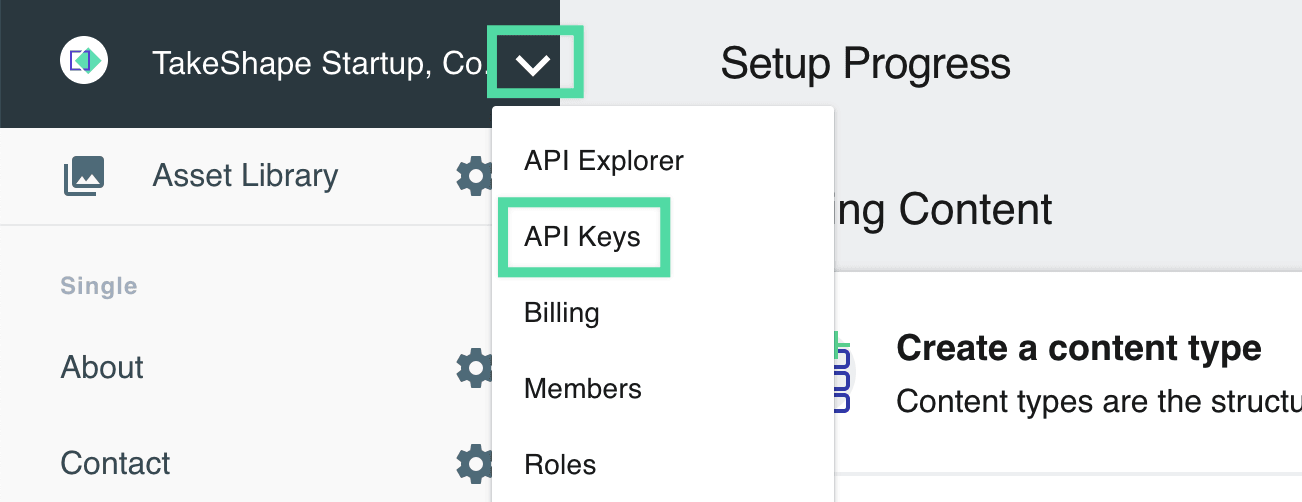Click the Create a content type title
The height and width of the screenshot is (502, 1302).
(1079, 348)
